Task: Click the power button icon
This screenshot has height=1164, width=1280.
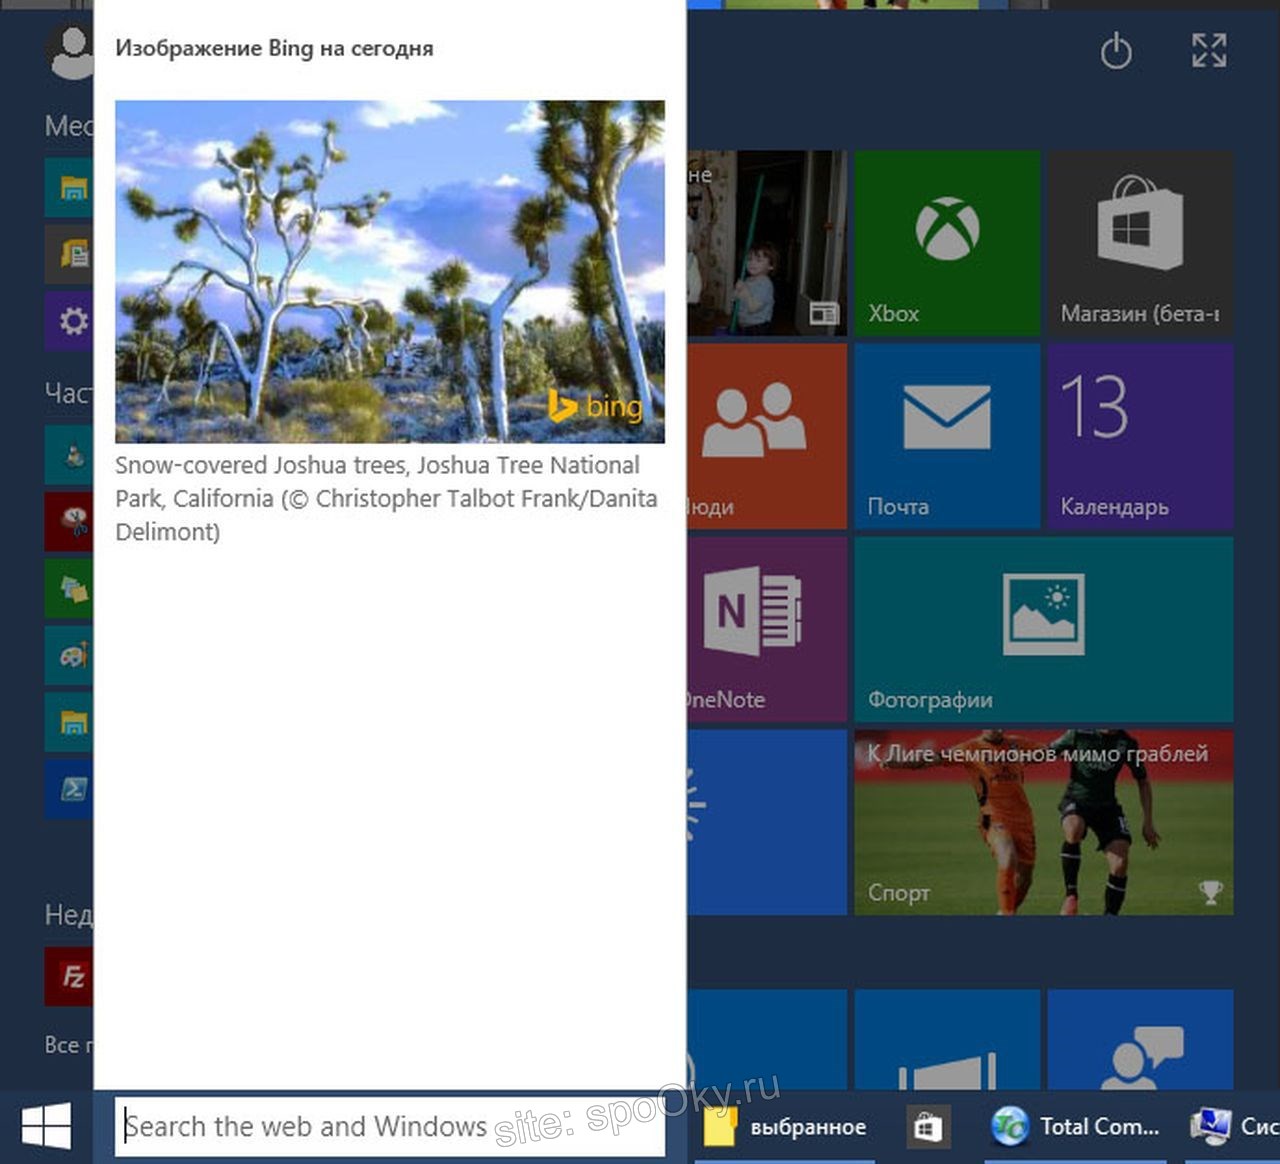Action: 1116,51
